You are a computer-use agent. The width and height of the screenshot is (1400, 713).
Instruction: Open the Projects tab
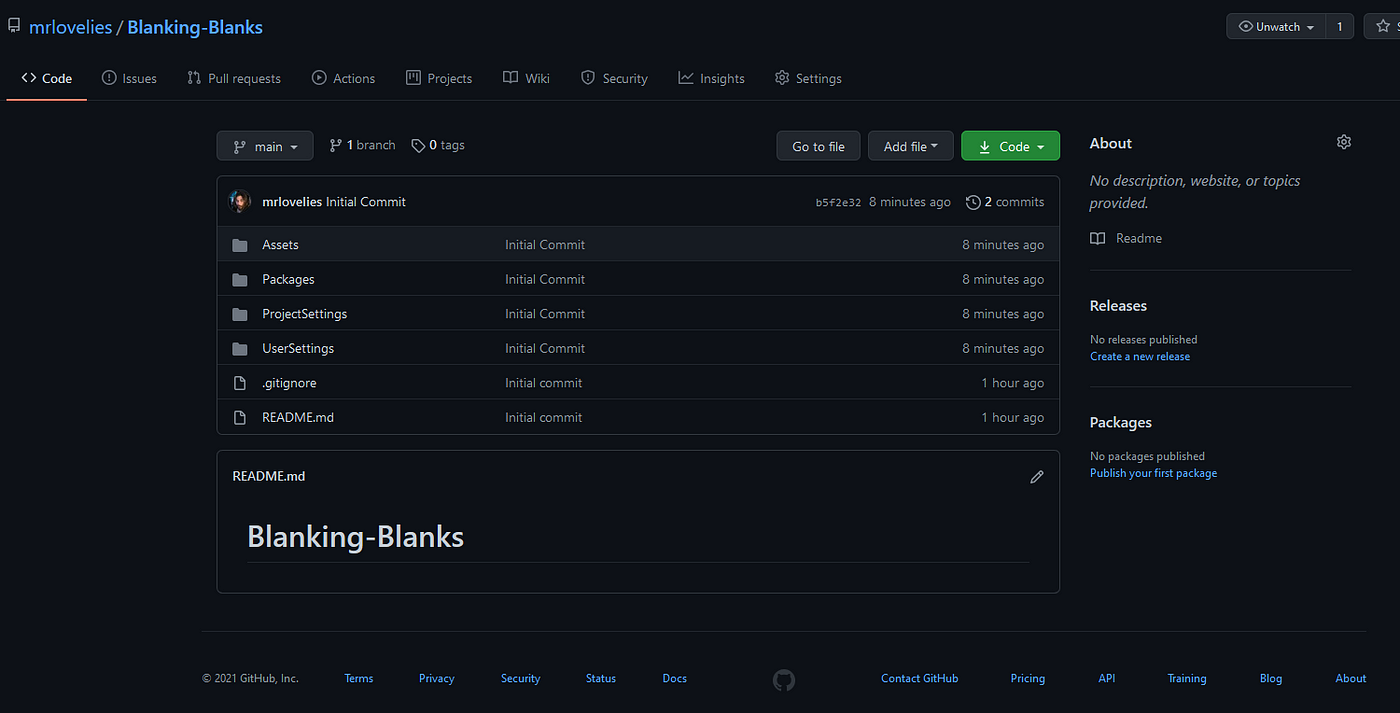tap(439, 78)
